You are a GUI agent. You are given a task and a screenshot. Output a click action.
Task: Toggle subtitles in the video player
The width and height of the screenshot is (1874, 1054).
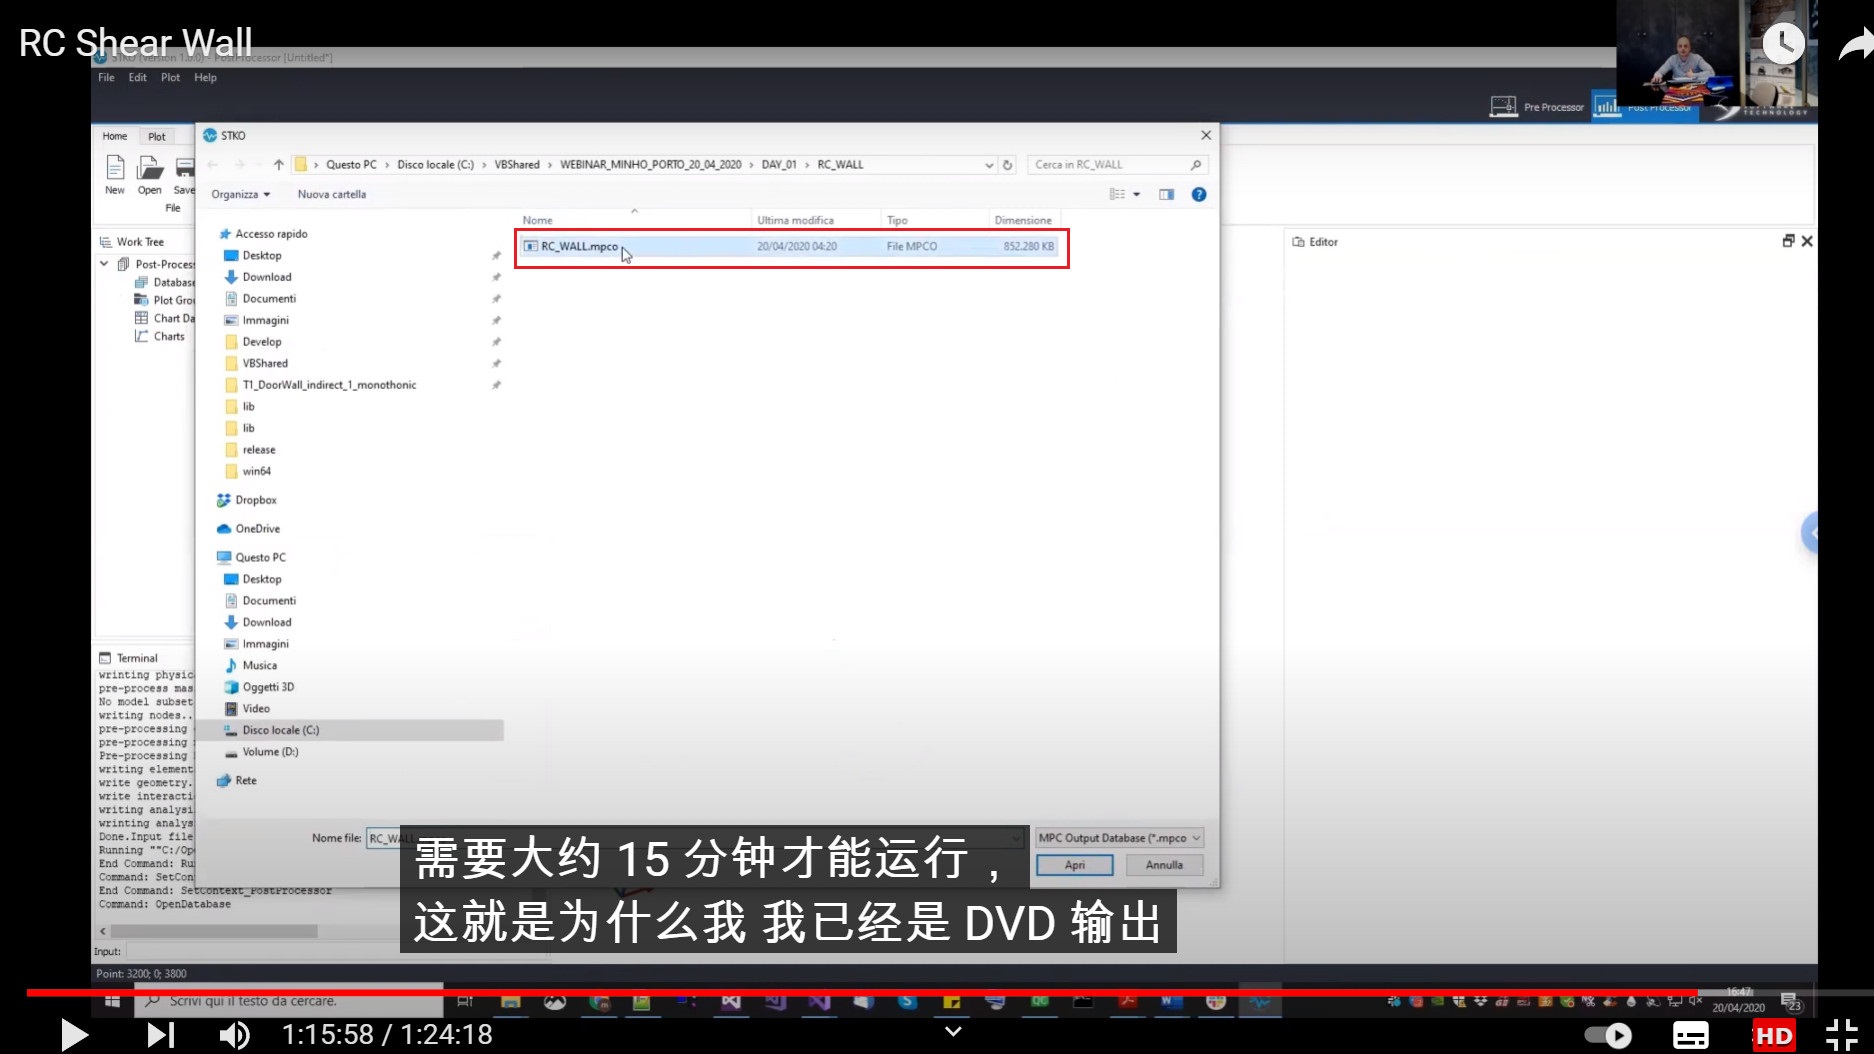click(1690, 1036)
